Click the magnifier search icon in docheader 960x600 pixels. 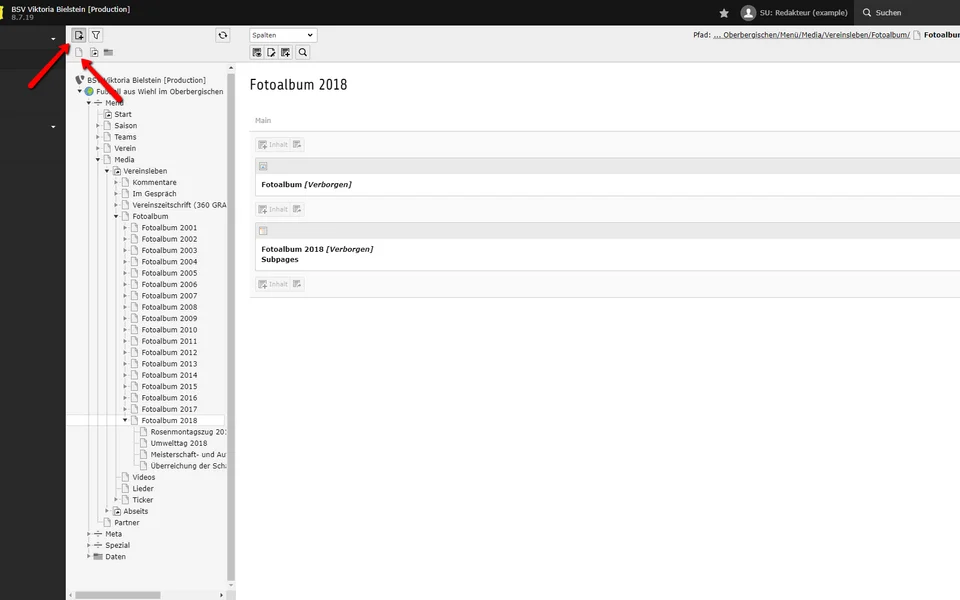303,52
